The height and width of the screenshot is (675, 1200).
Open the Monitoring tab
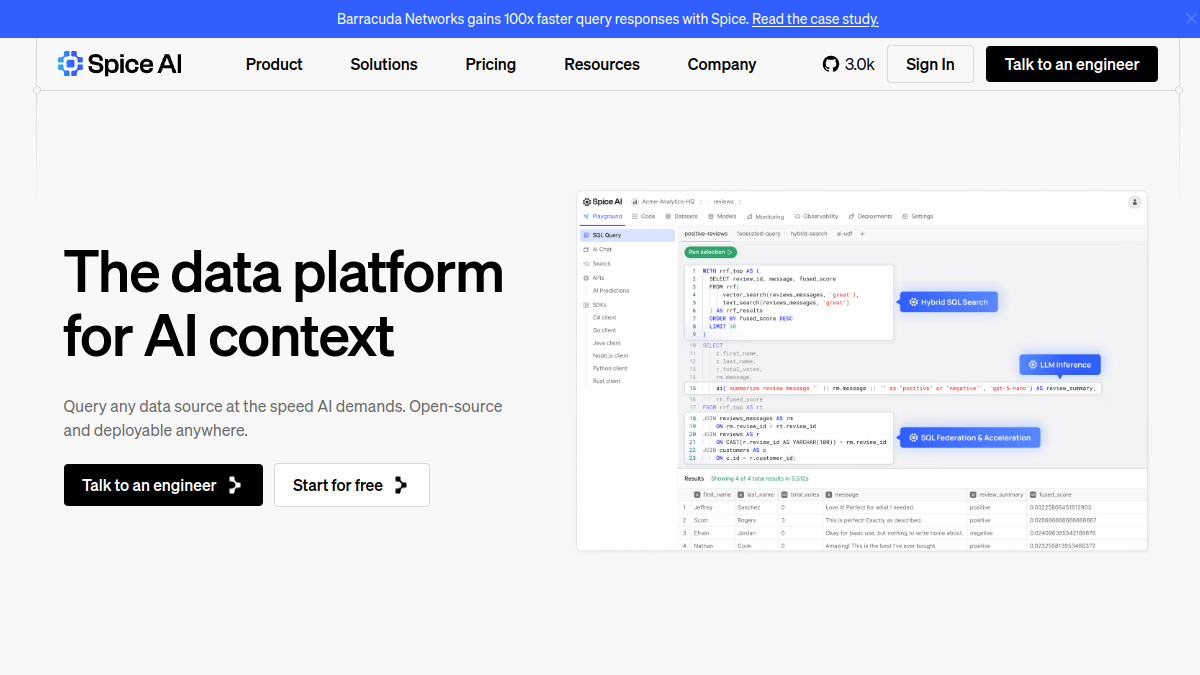[765, 216]
